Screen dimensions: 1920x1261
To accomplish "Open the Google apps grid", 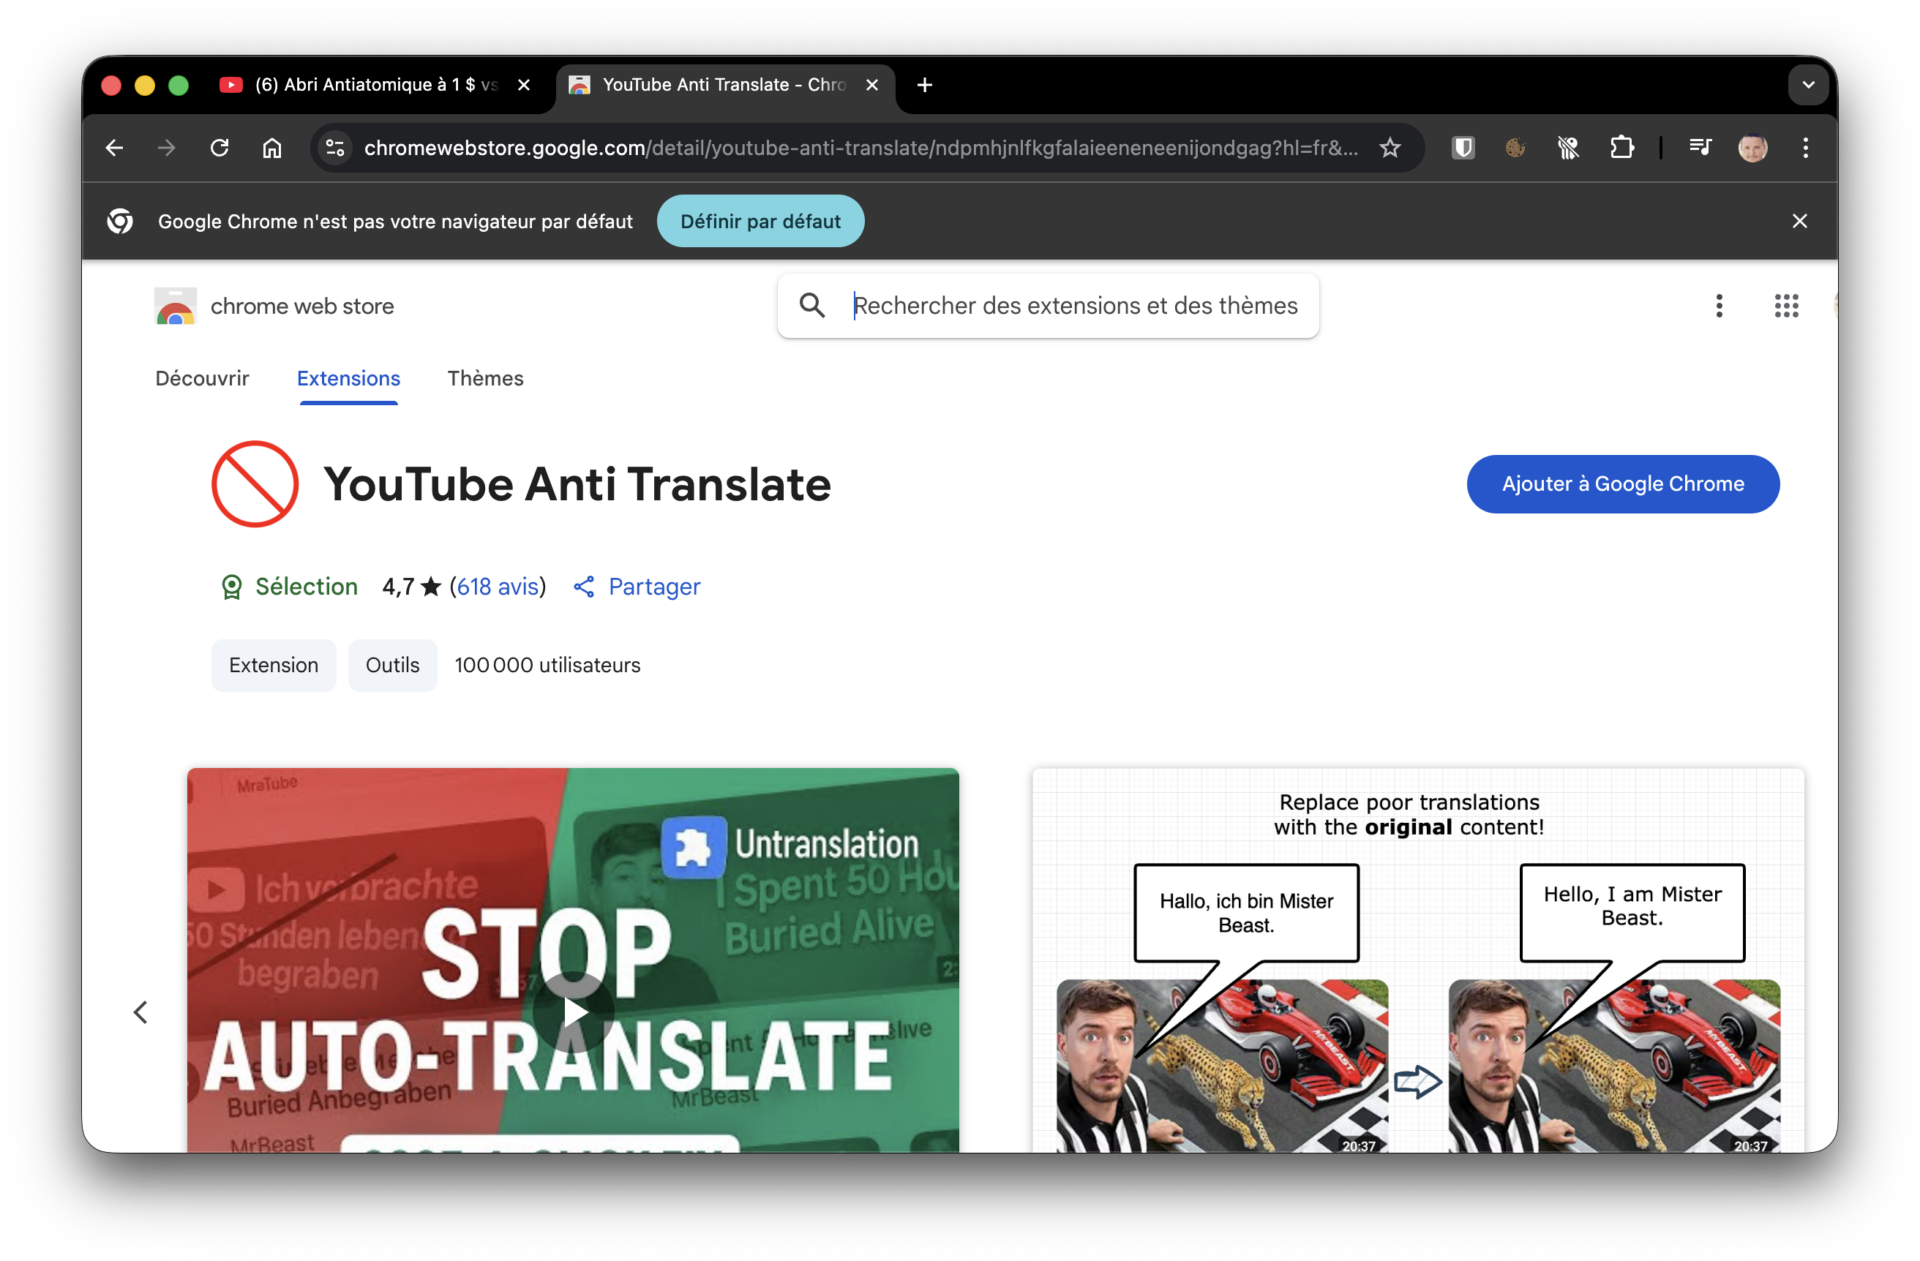I will tap(1786, 306).
